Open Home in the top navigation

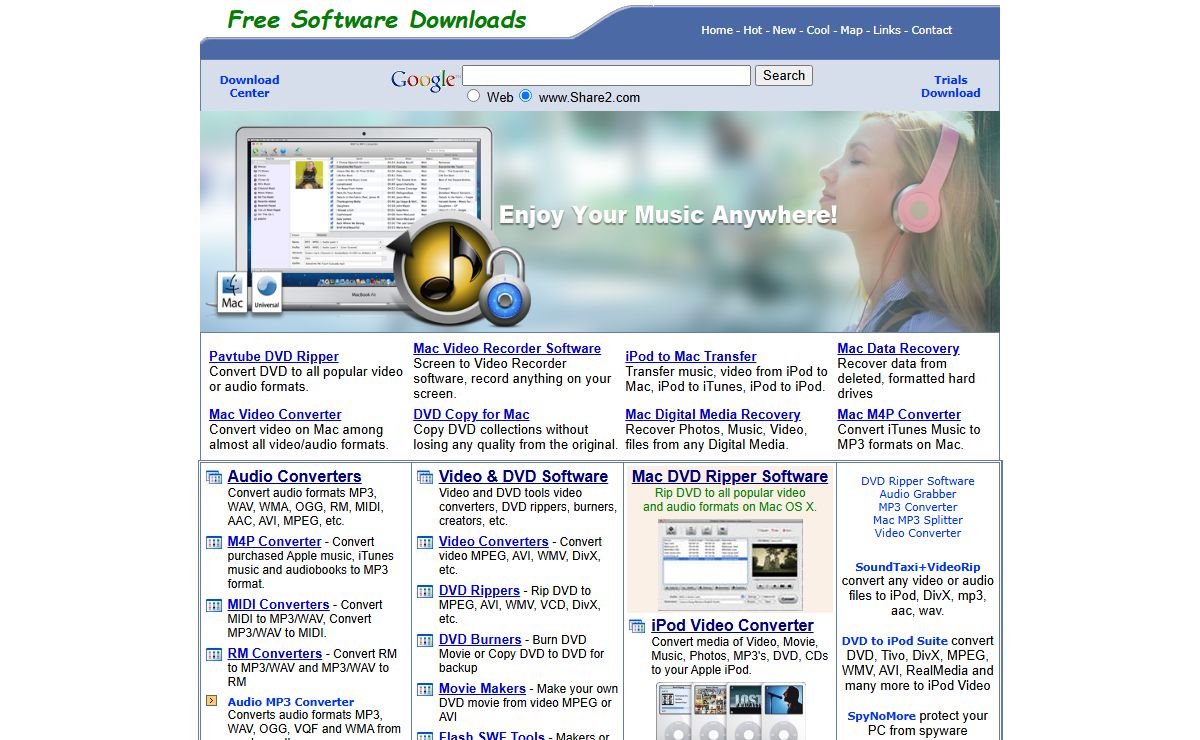(x=717, y=30)
